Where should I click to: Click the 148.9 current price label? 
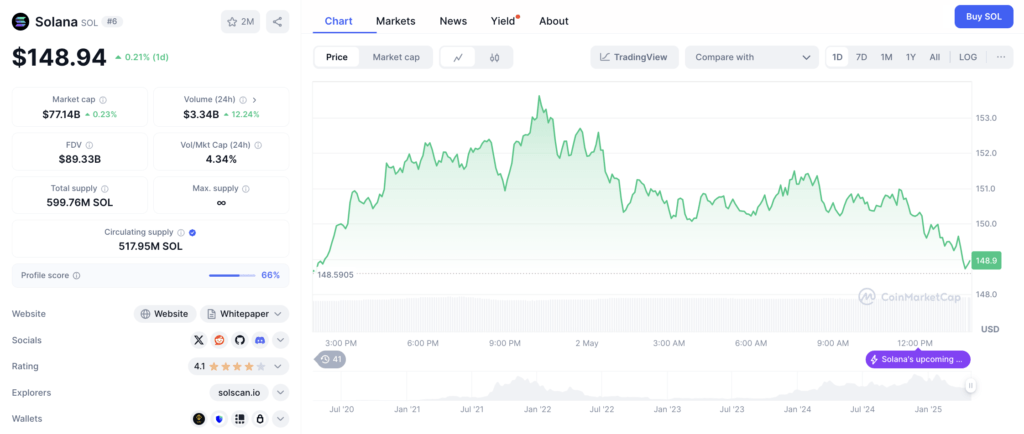[x=986, y=260]
